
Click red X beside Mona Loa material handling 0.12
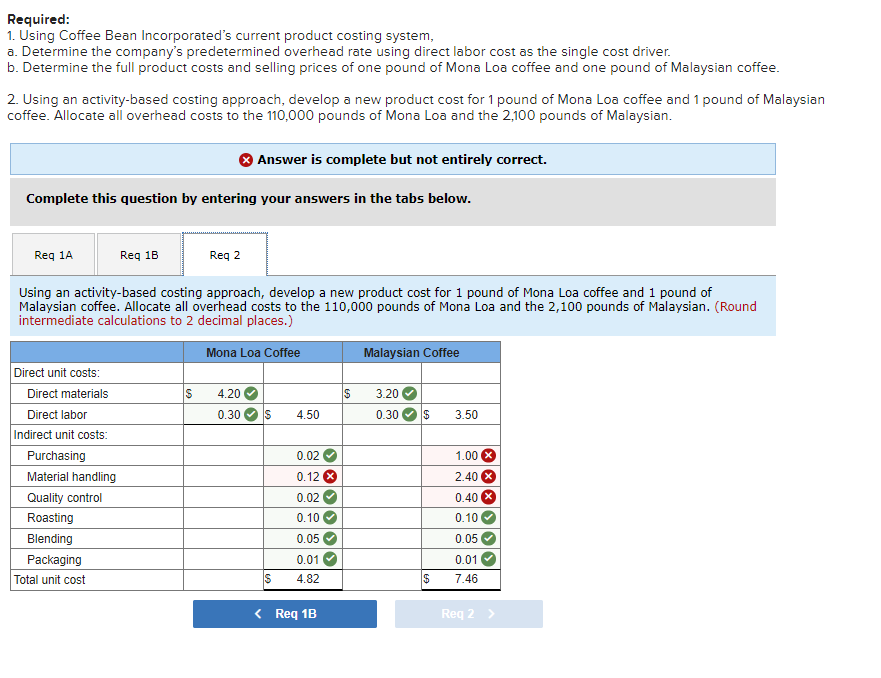click(x=330, y=476)
